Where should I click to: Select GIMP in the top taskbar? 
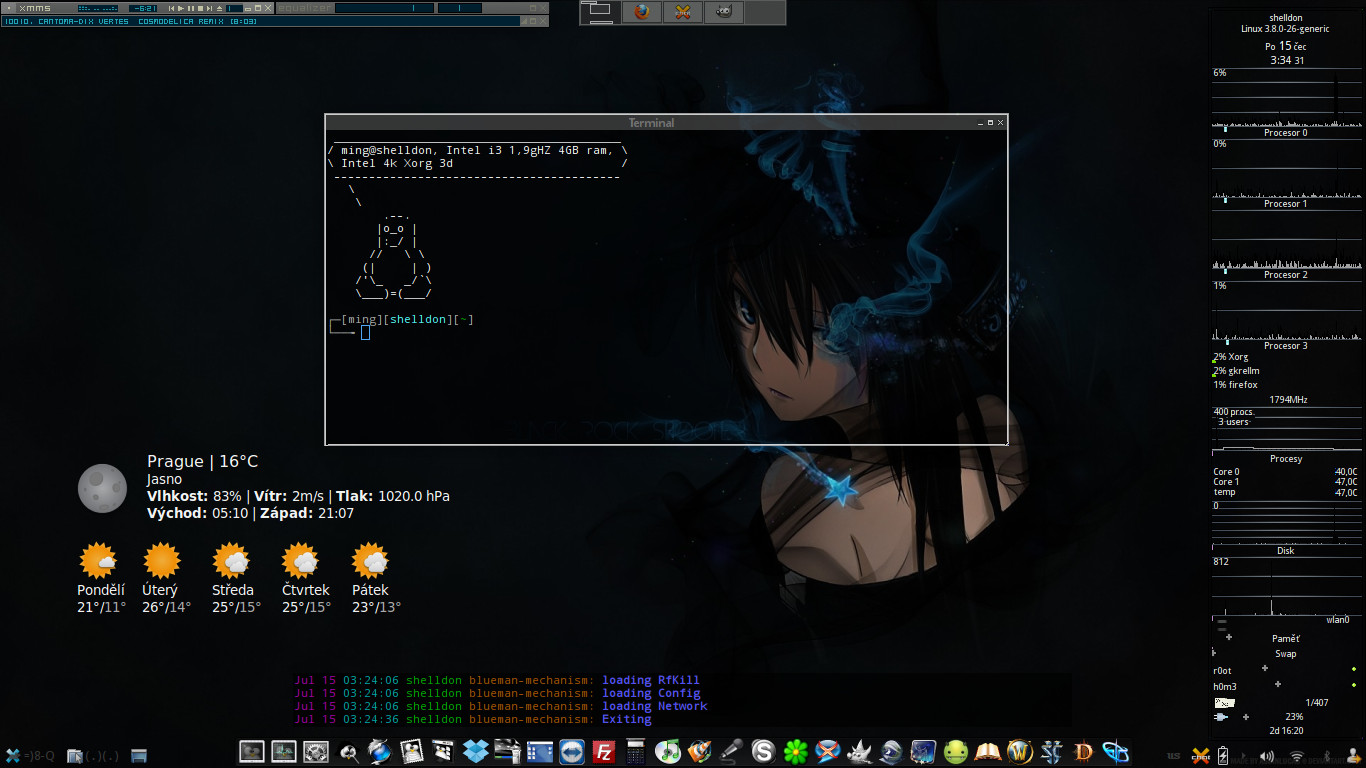(722, 12)
